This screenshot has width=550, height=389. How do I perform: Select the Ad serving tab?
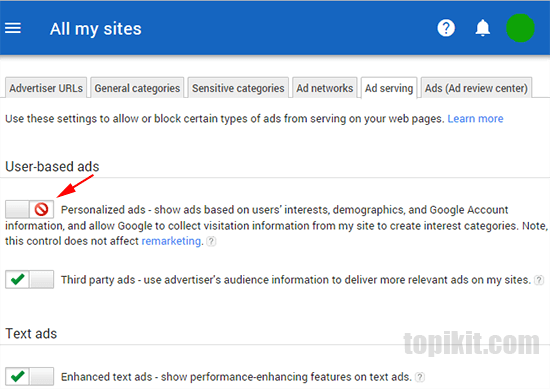pos(389,88)
